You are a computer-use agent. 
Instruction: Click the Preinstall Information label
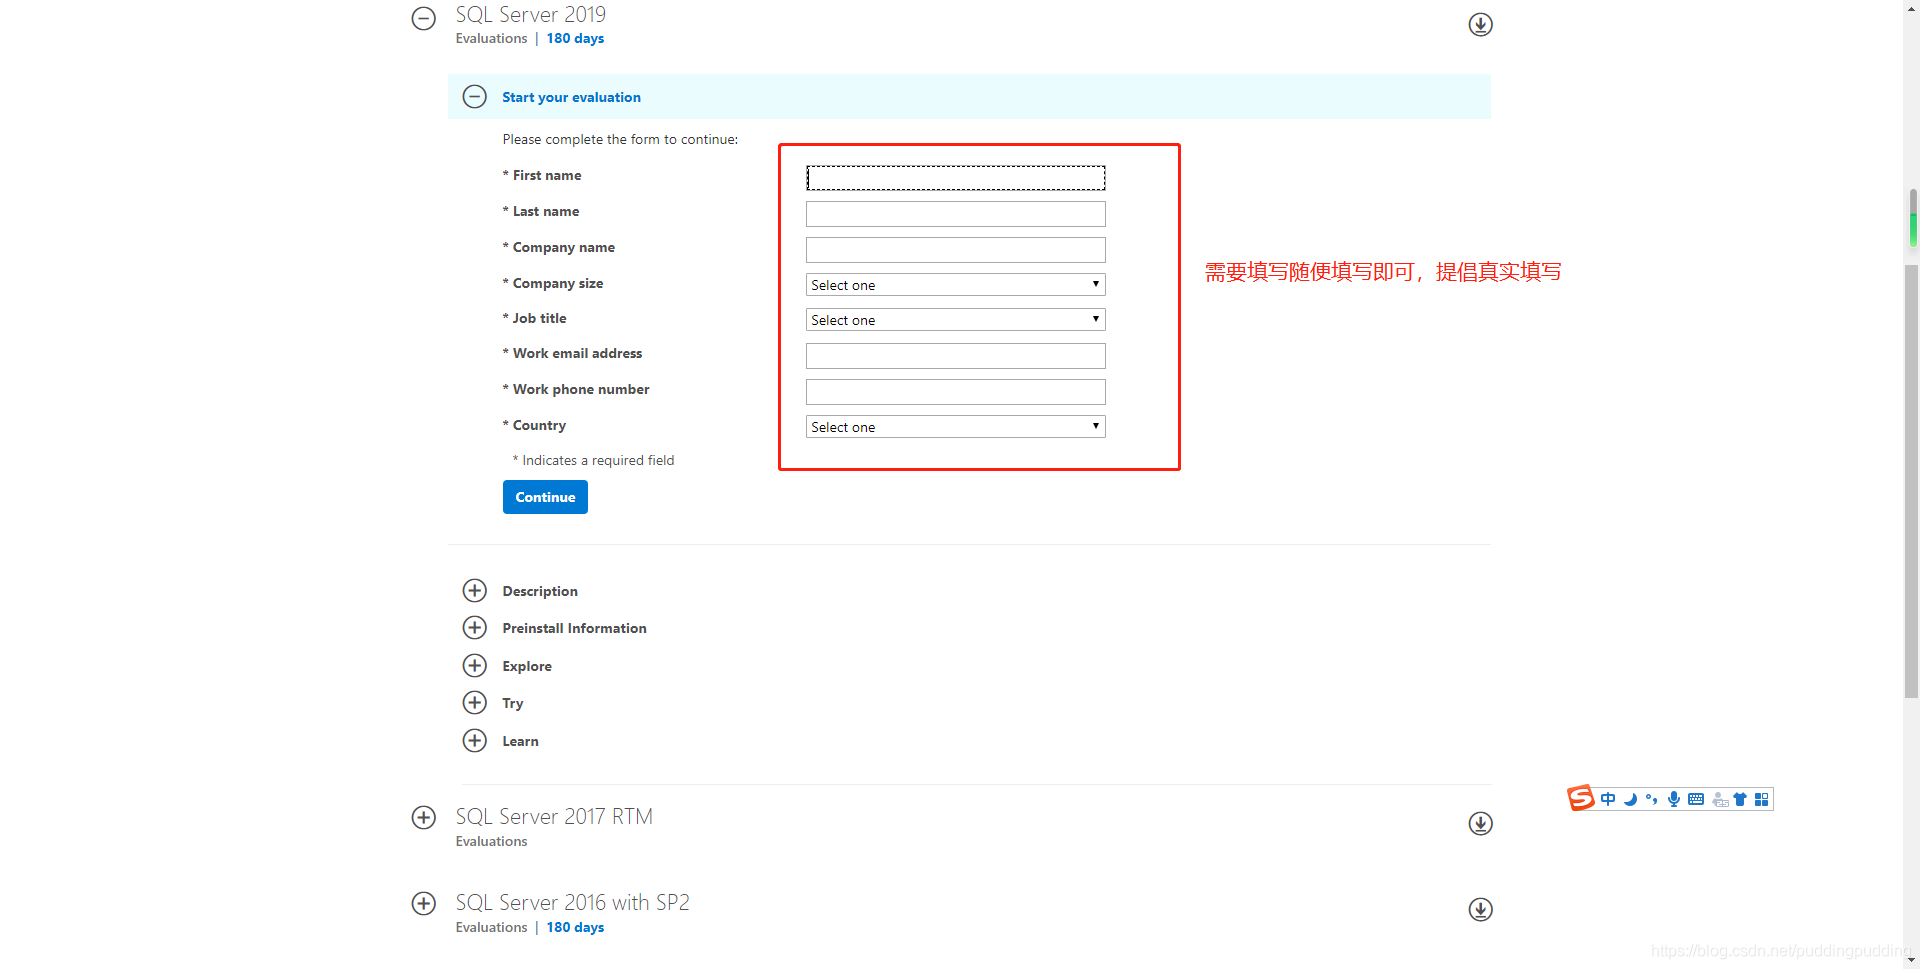point(574,628)
